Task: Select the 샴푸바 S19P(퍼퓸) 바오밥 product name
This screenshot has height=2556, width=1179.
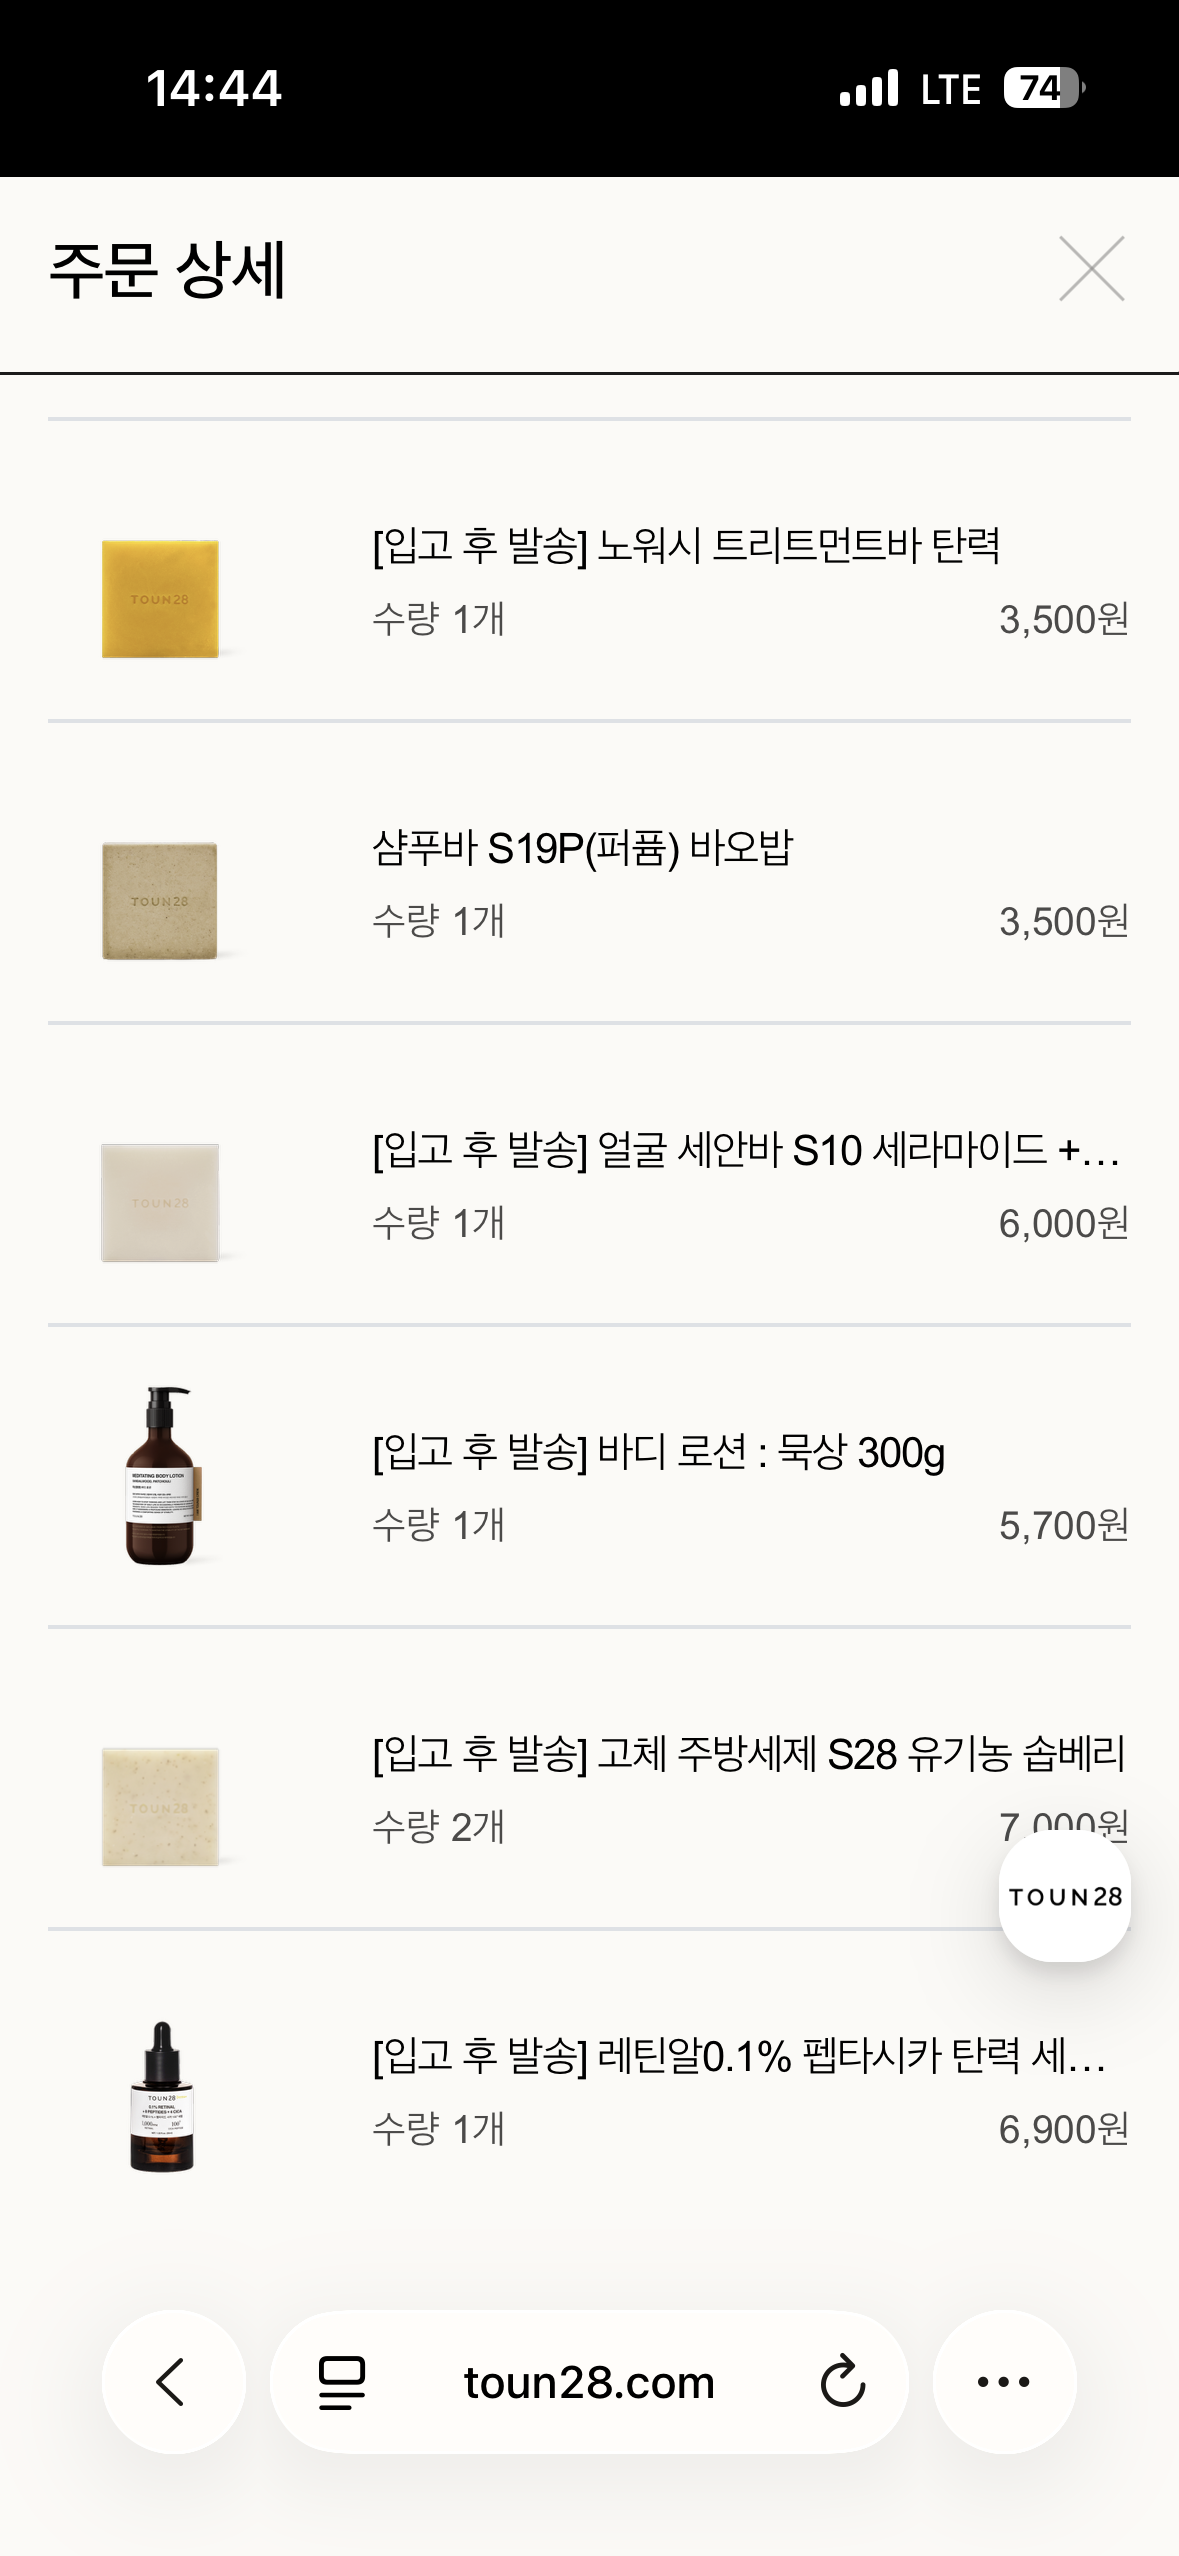Action: [582, 848]
